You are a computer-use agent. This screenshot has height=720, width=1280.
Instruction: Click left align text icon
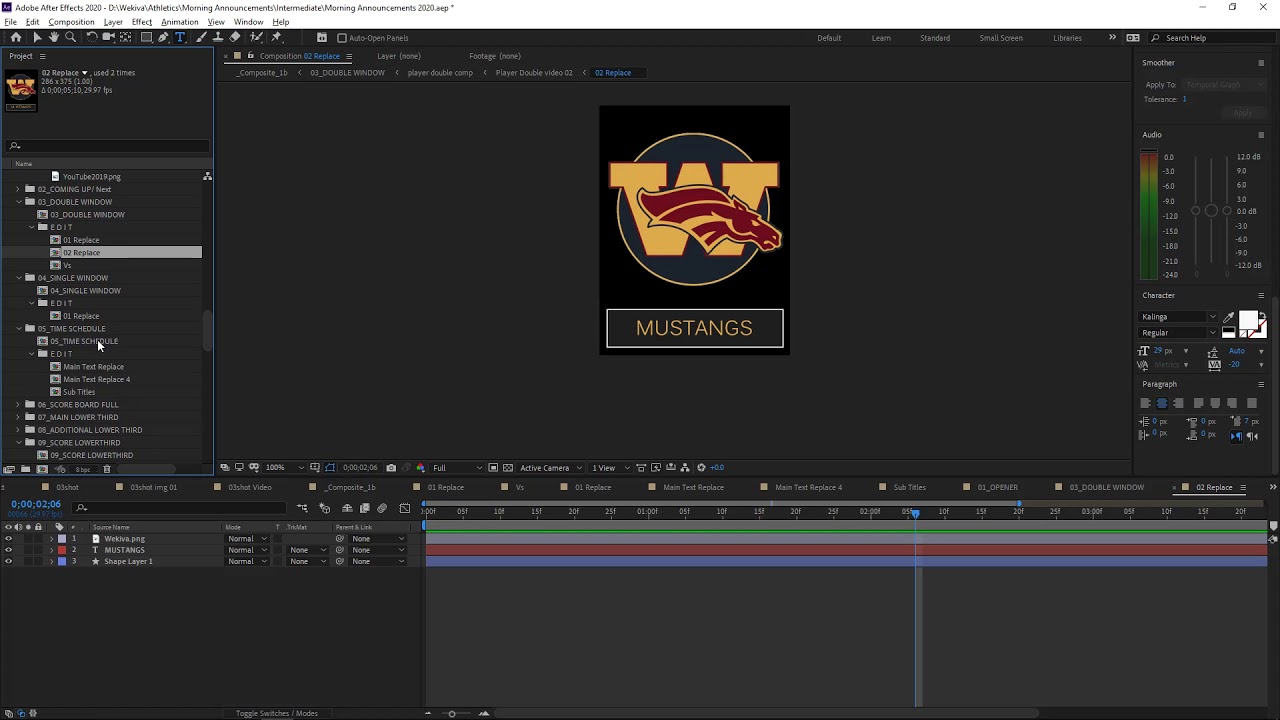tap(1145, 403)
